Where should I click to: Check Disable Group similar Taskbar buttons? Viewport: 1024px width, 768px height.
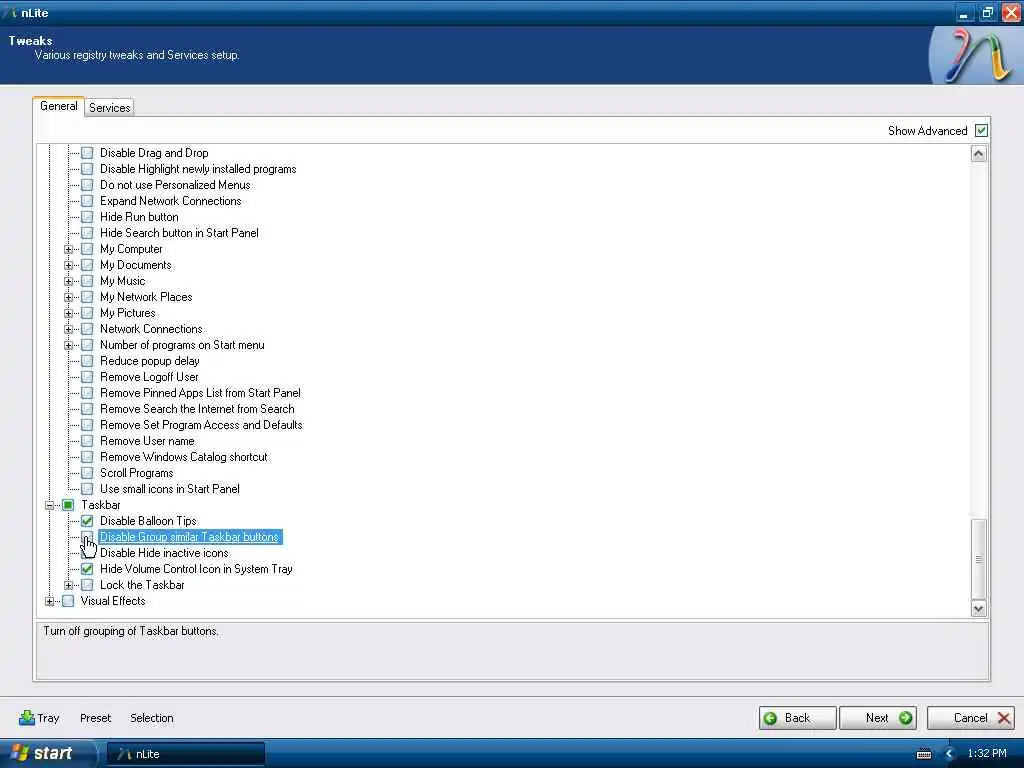[x=87, y=537]
